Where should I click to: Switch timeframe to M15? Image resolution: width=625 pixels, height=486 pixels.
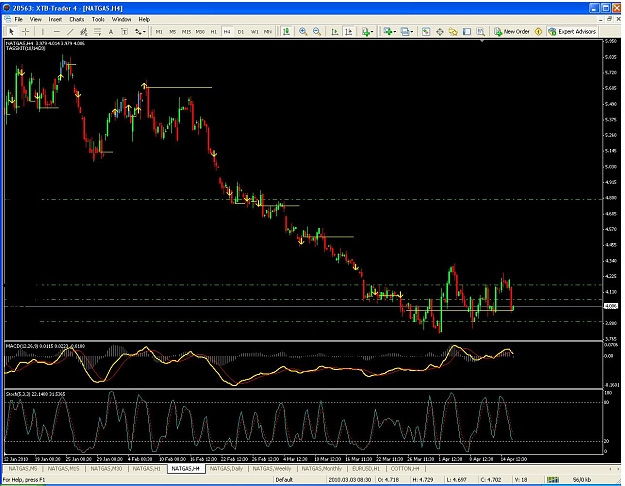point(186,31)
